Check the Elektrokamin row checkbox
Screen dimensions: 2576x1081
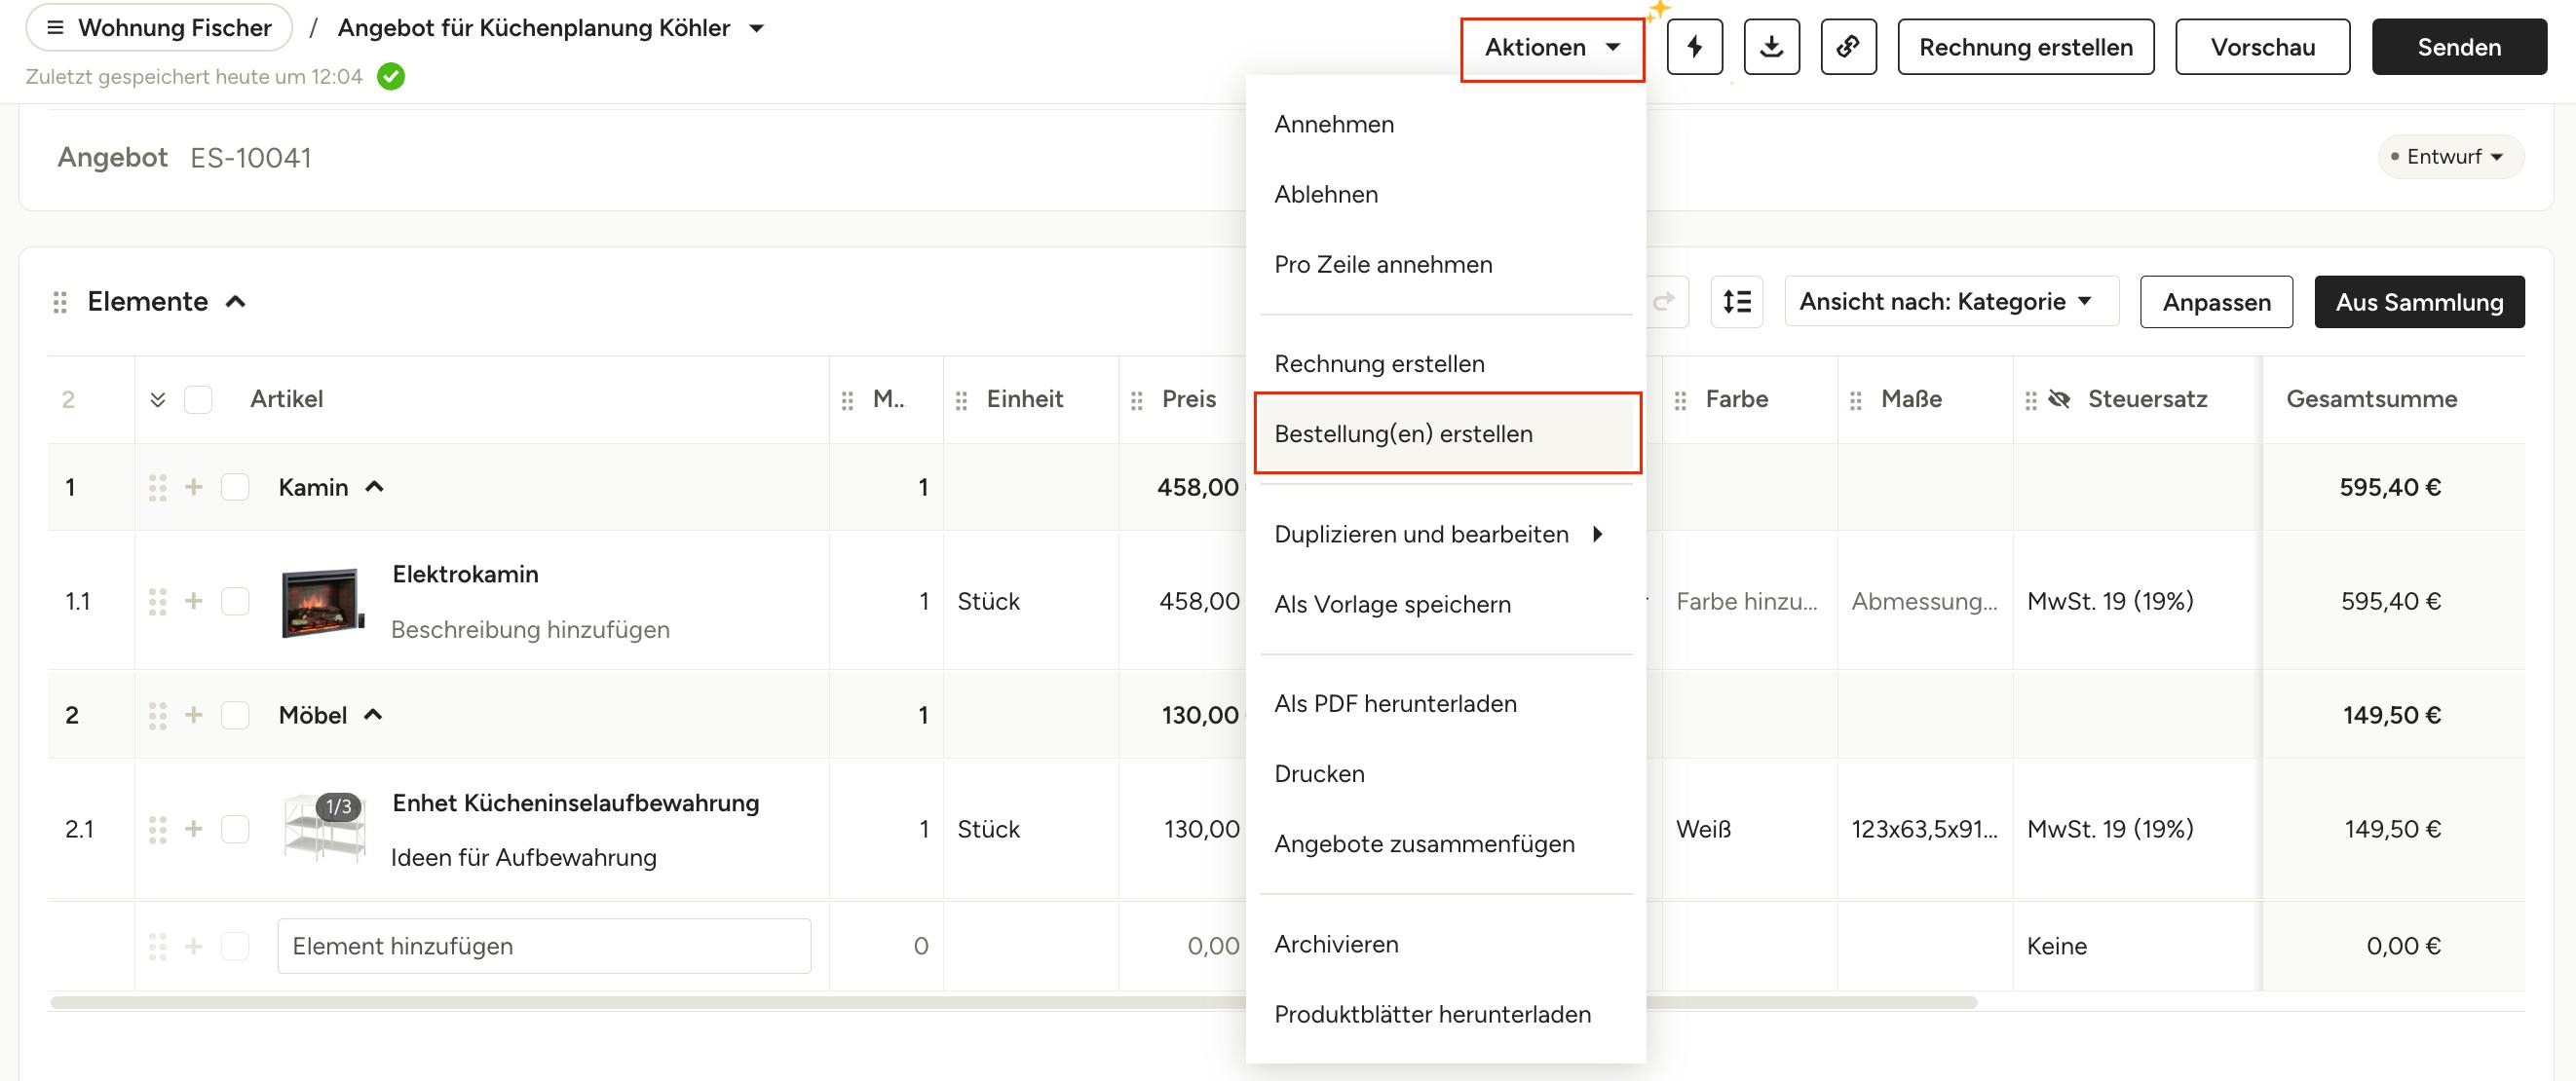235,601
